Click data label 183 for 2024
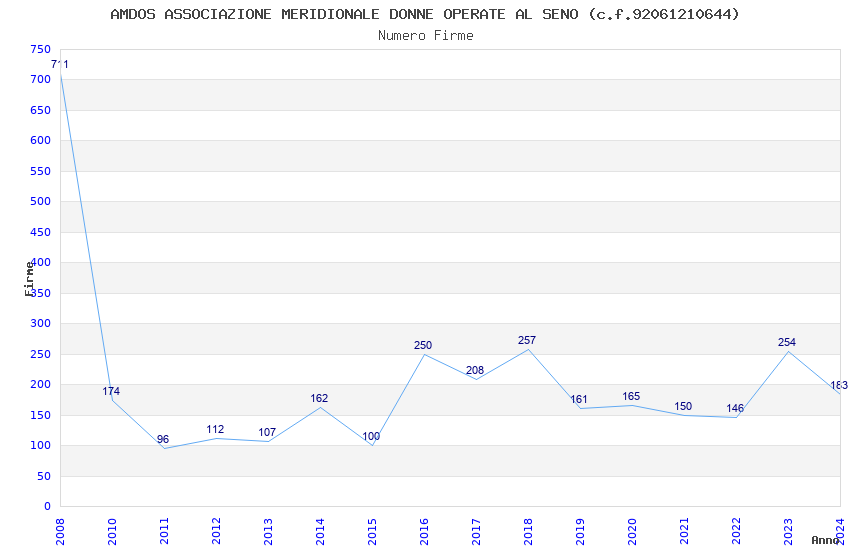Viewport: 850px width, 550px height. [839, 386]
